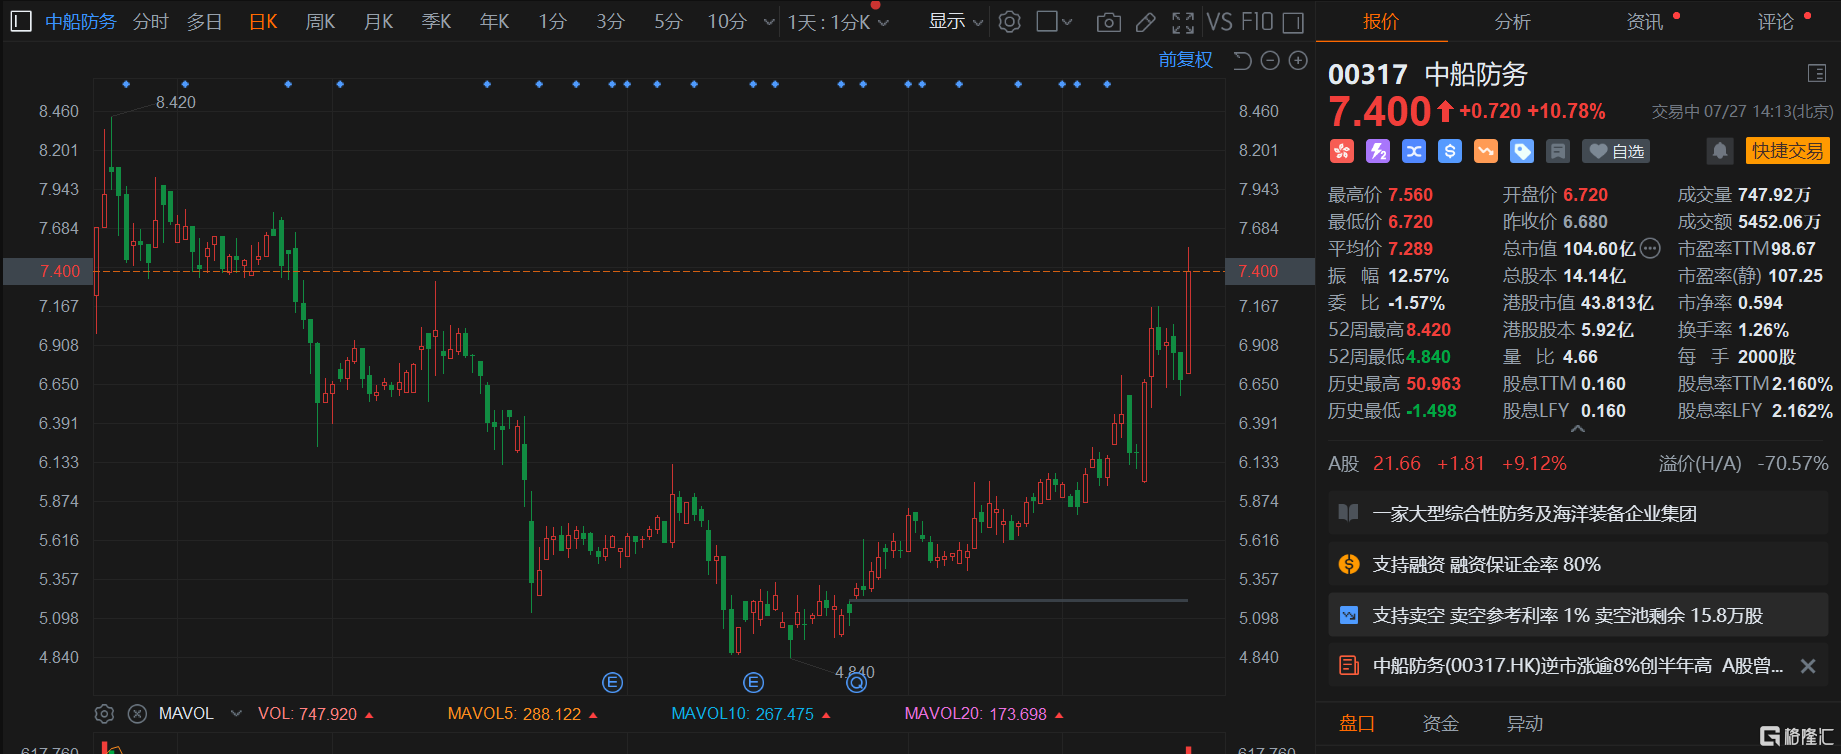1841x754 pixels.
Task: Collapse quote details with the up chevron
Action: [1578, 429]
